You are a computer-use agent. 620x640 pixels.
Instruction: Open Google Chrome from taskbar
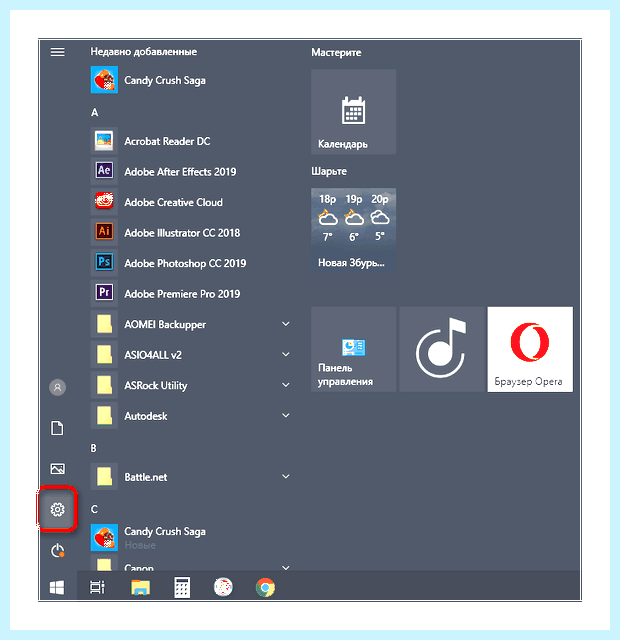tap(265, 588)
